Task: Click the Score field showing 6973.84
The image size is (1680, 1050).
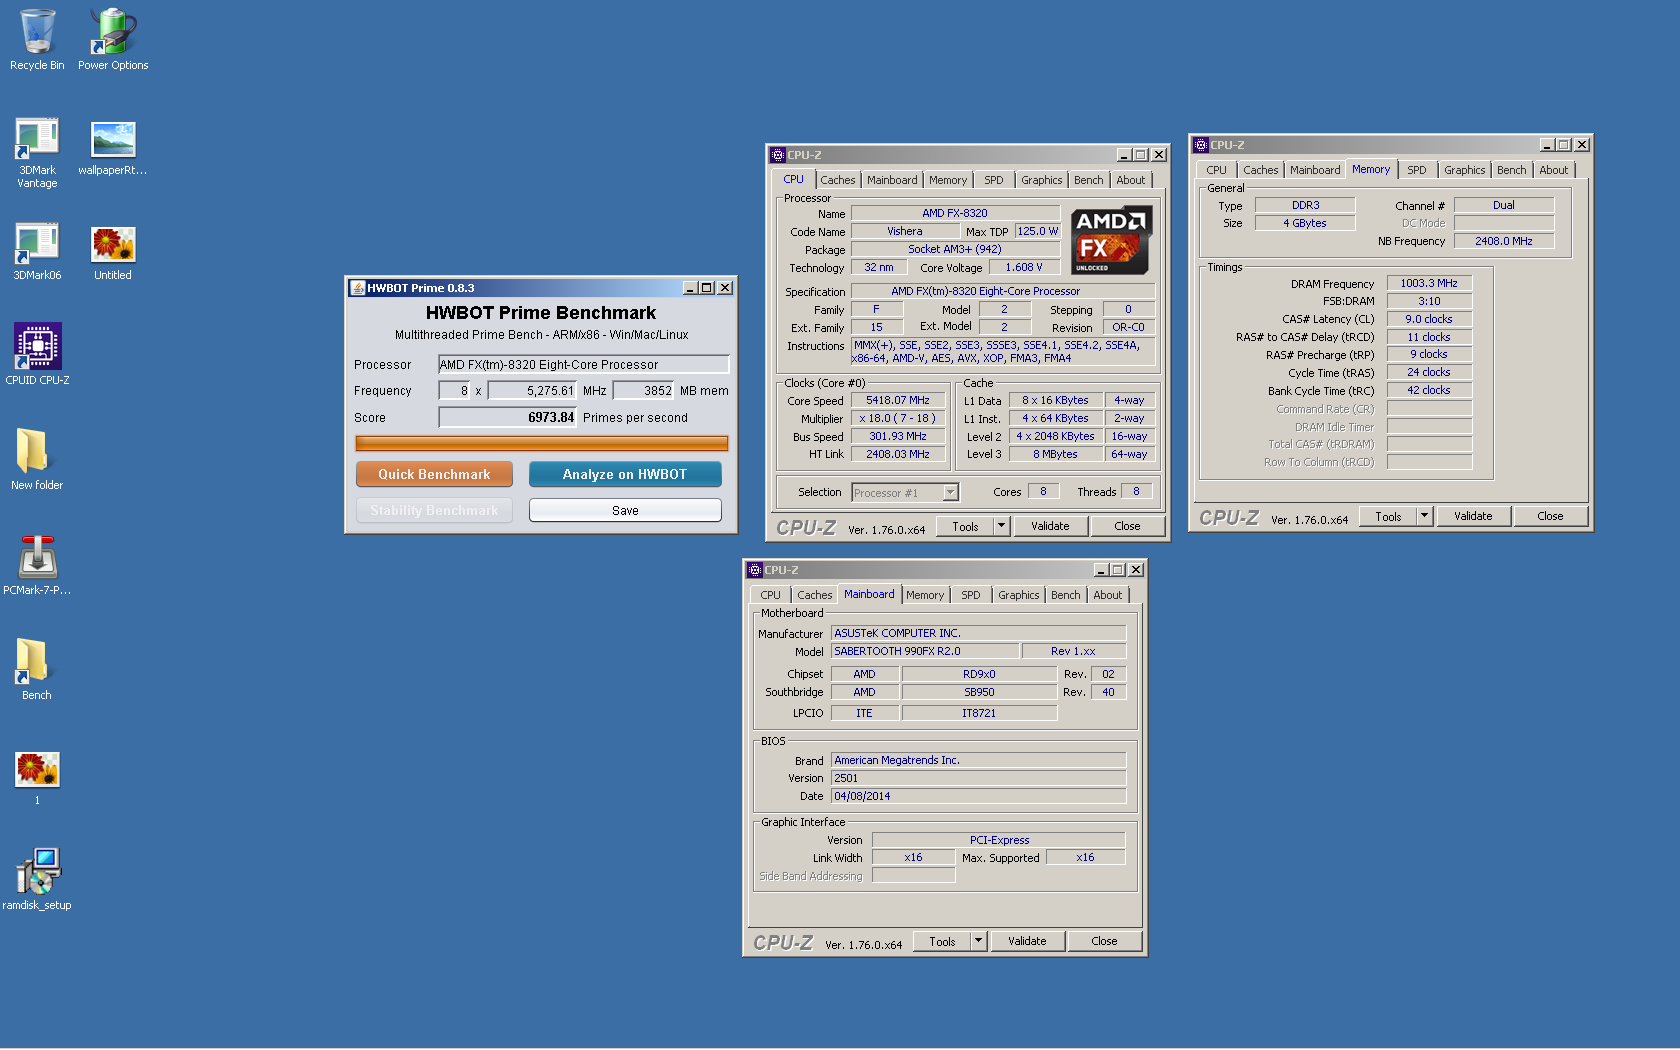Action: tap(507, 417)
